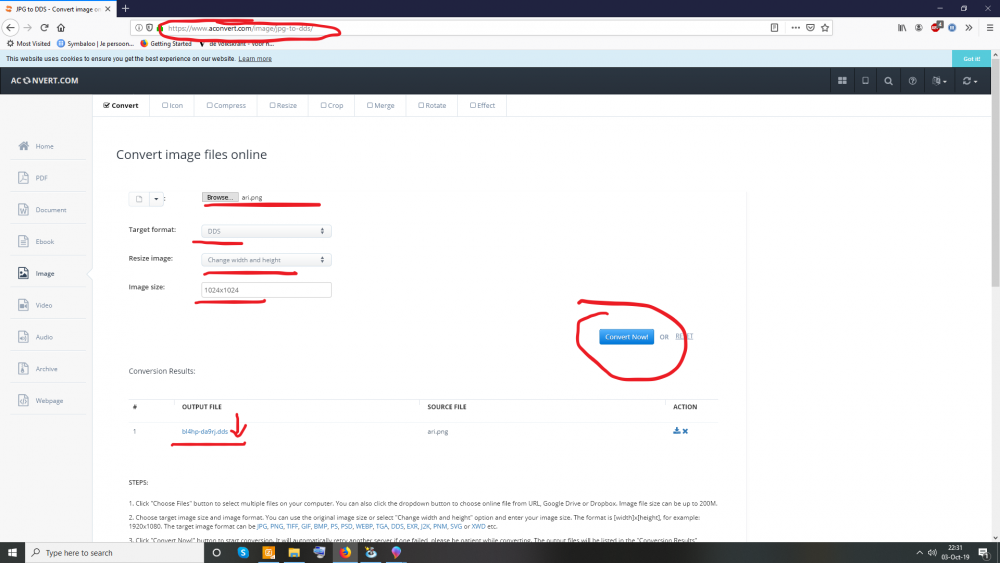The image size is (1000, 563).
Task: Check the Effect option
Action: pyautogui.click(x=482, y=105)
